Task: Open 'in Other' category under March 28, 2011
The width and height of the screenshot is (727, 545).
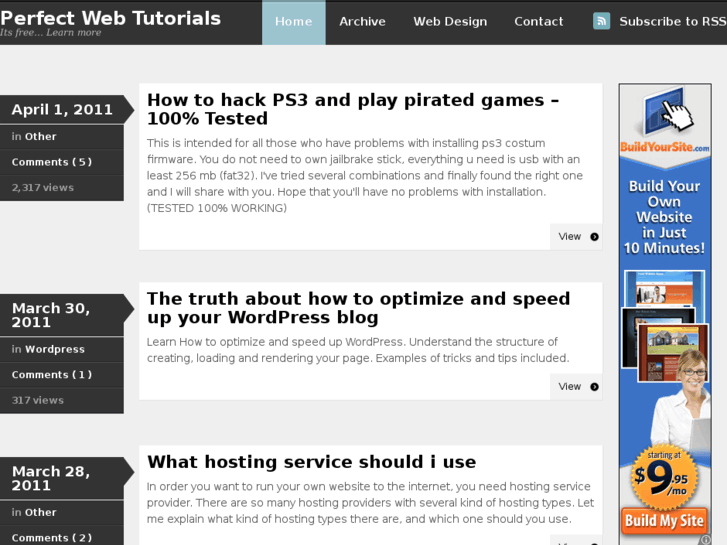Action: [x=34, y=513]
